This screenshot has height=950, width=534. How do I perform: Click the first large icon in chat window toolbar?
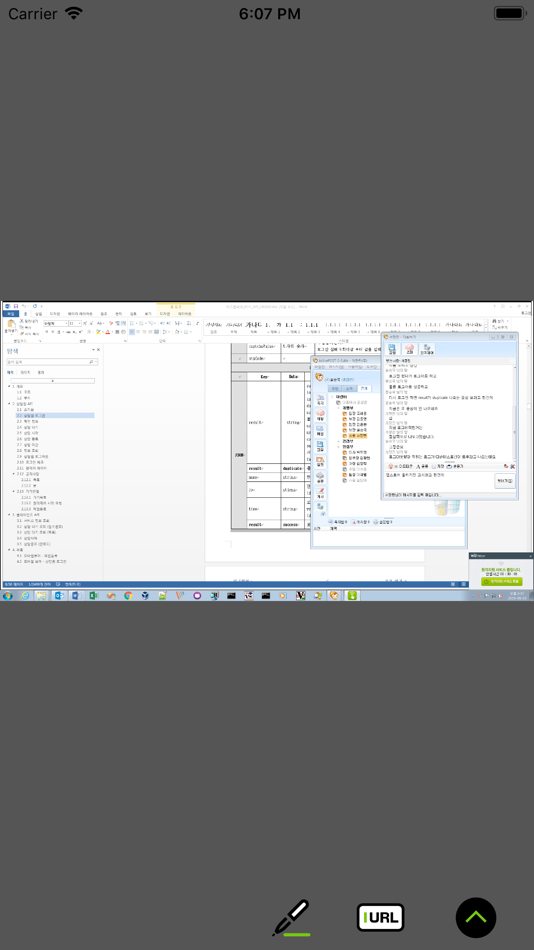pyautogui.click(x=392, y=349)
